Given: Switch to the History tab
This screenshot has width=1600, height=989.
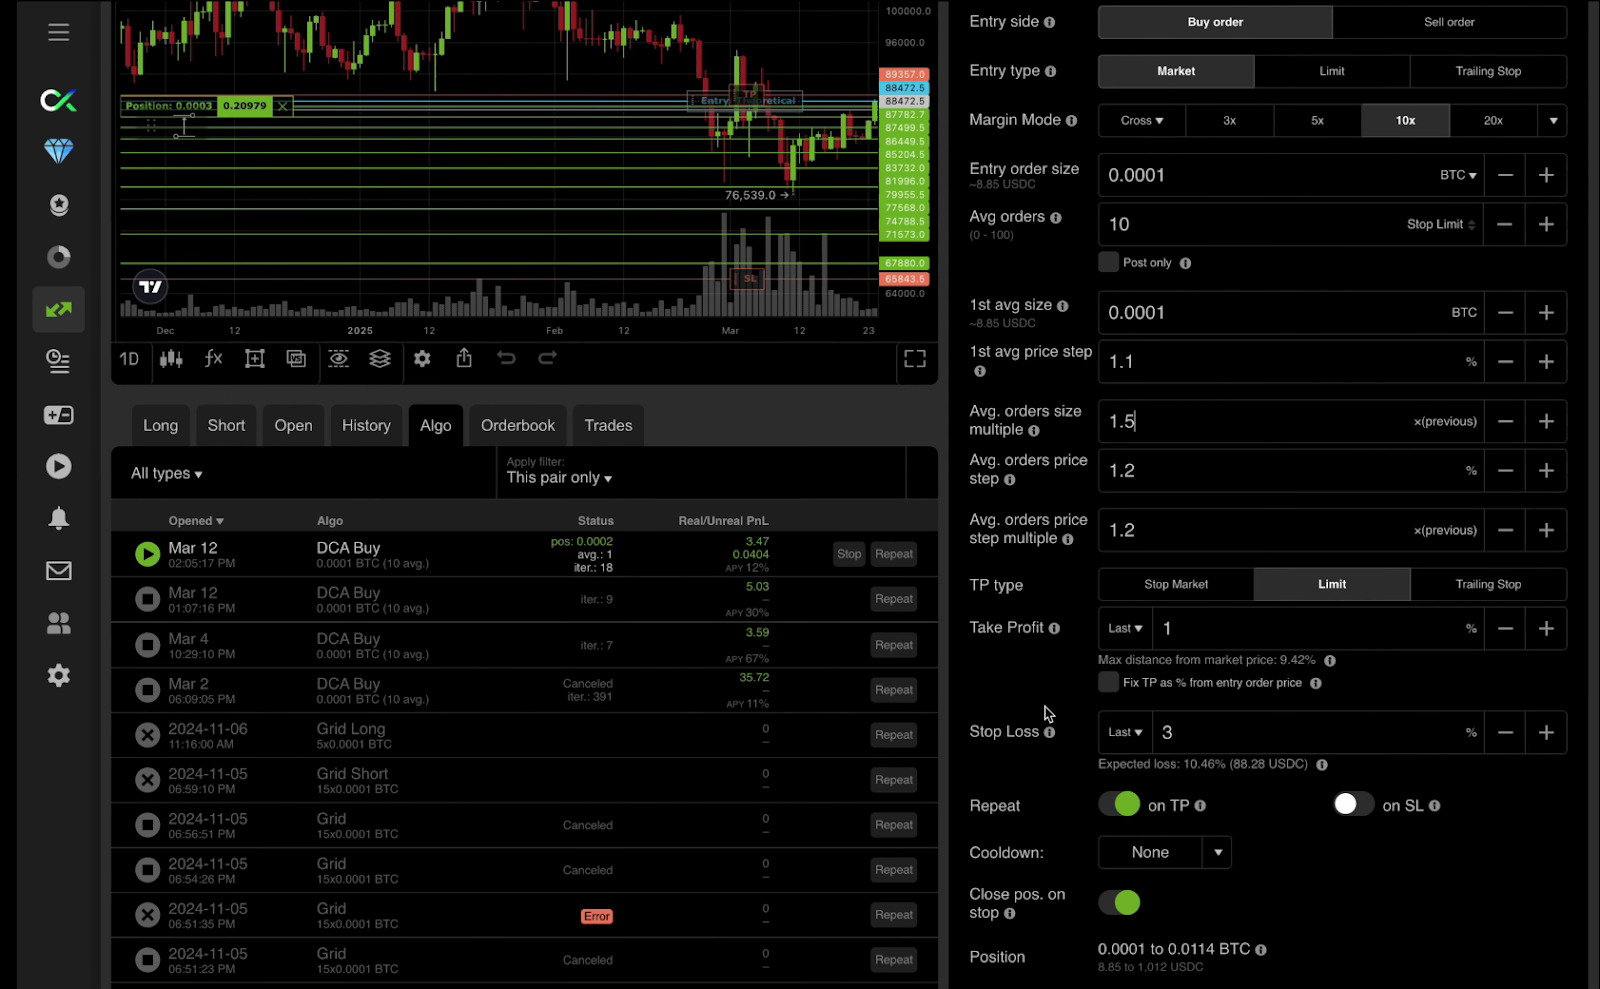Looking at the screenshot, I should click(x=366, y=426).
